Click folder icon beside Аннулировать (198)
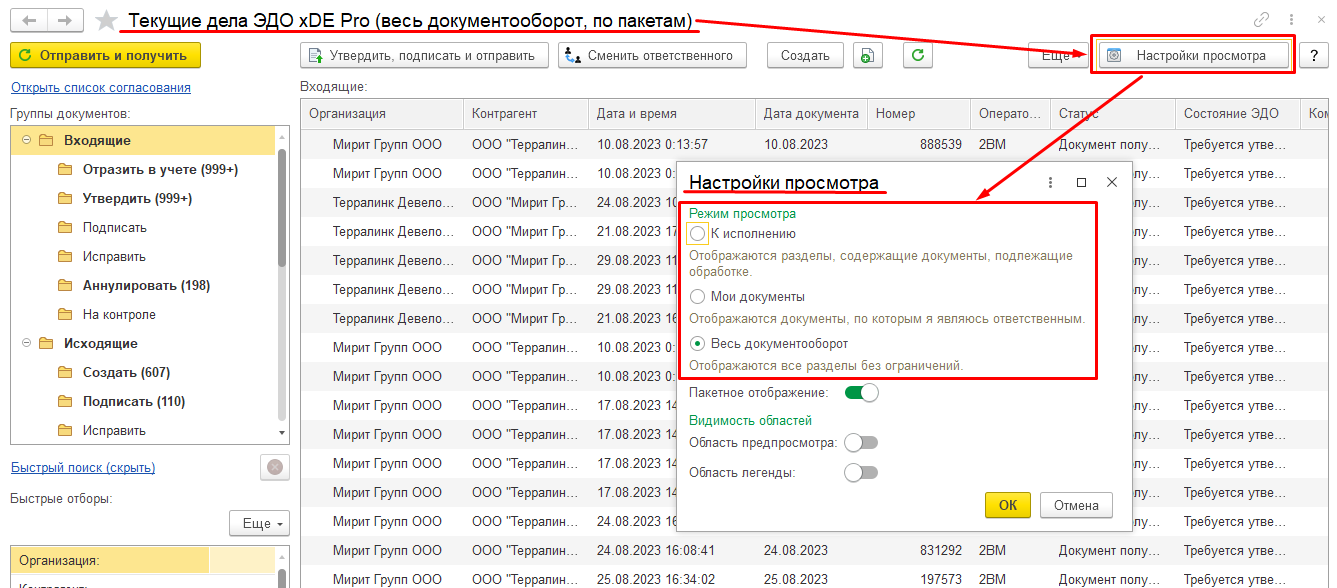 65,286
